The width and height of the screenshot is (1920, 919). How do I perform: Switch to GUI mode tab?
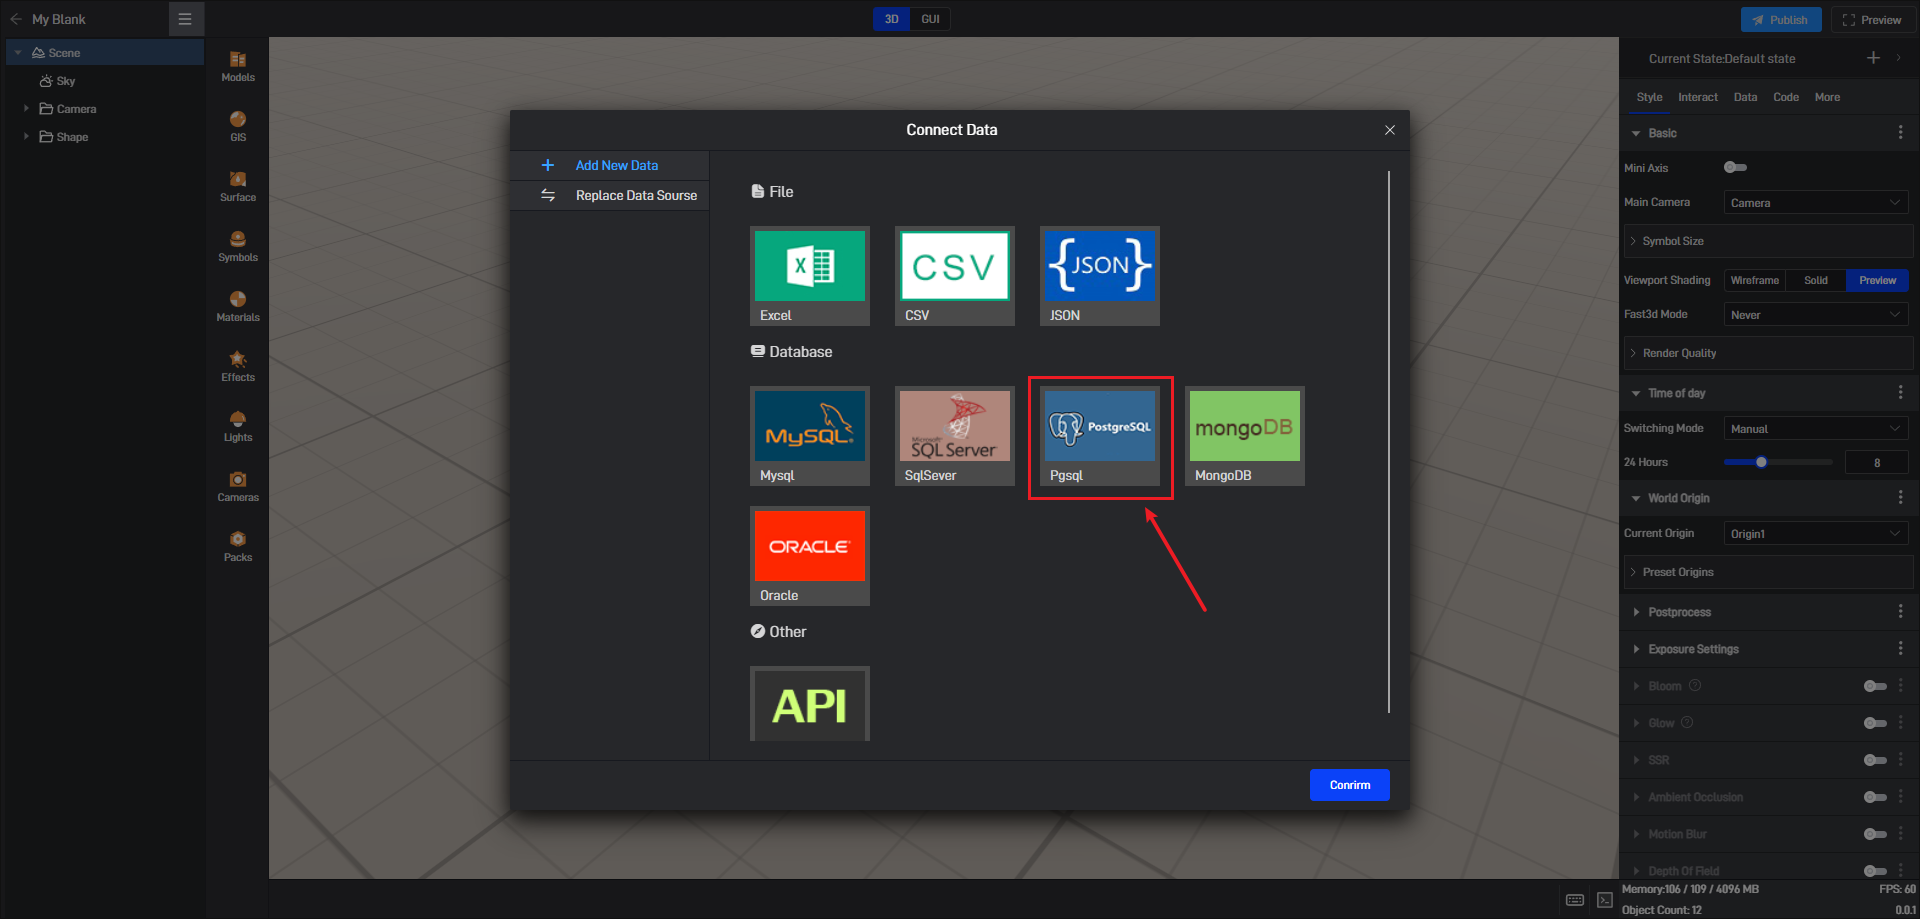coord(930,19)
